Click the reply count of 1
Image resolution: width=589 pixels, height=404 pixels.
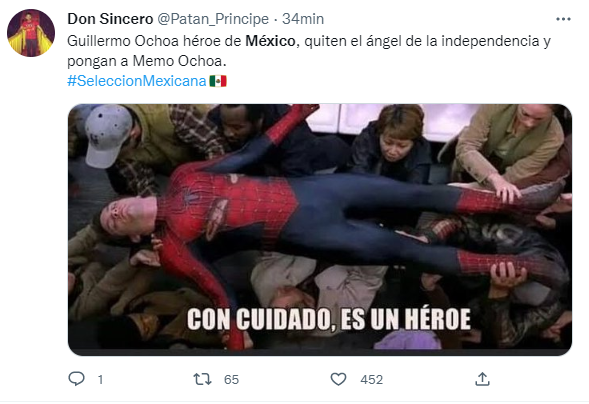click(x=100, y=380)
